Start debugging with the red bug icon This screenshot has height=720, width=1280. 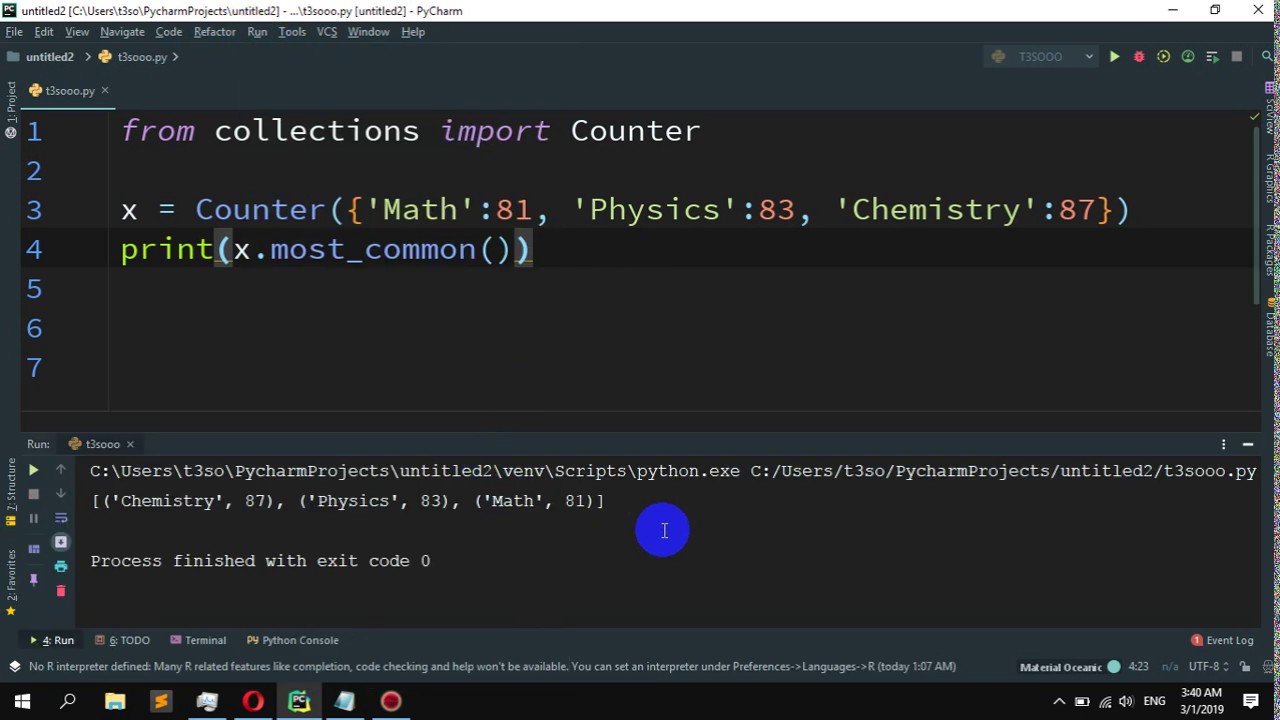click(x=1139, y=57)
